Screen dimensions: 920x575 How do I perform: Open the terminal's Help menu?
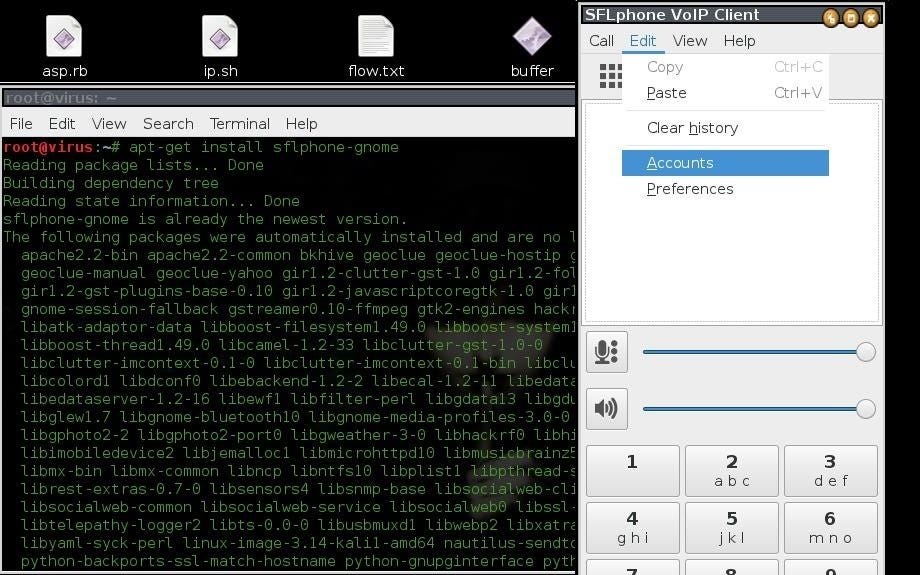(302, 124)
